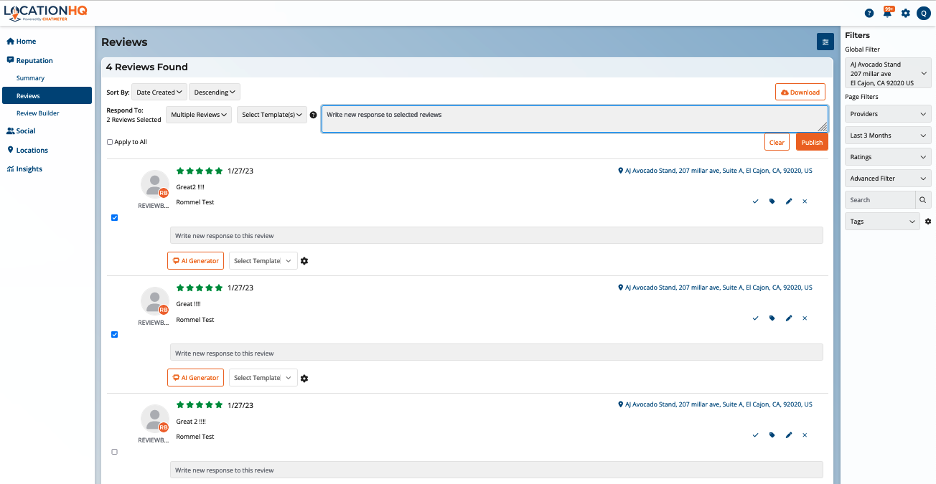The image size is (936, 484).
Task: Open Review Builder in the sidebar
Action: click(x=37, y=113)
